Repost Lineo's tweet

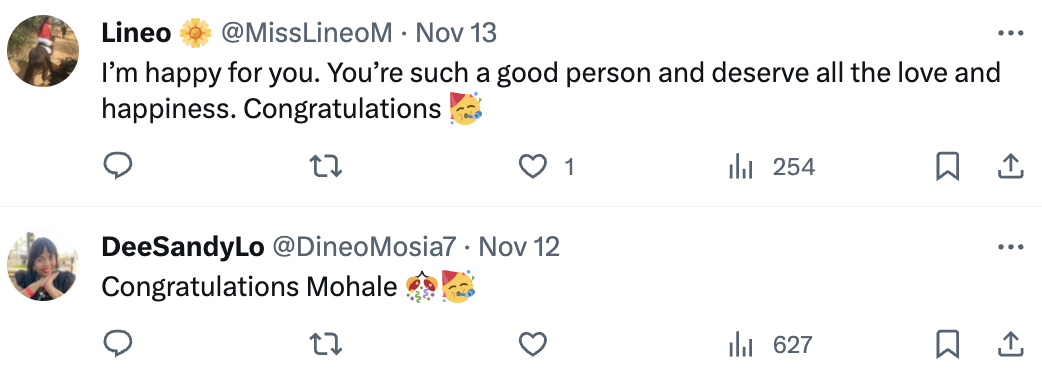326,166
